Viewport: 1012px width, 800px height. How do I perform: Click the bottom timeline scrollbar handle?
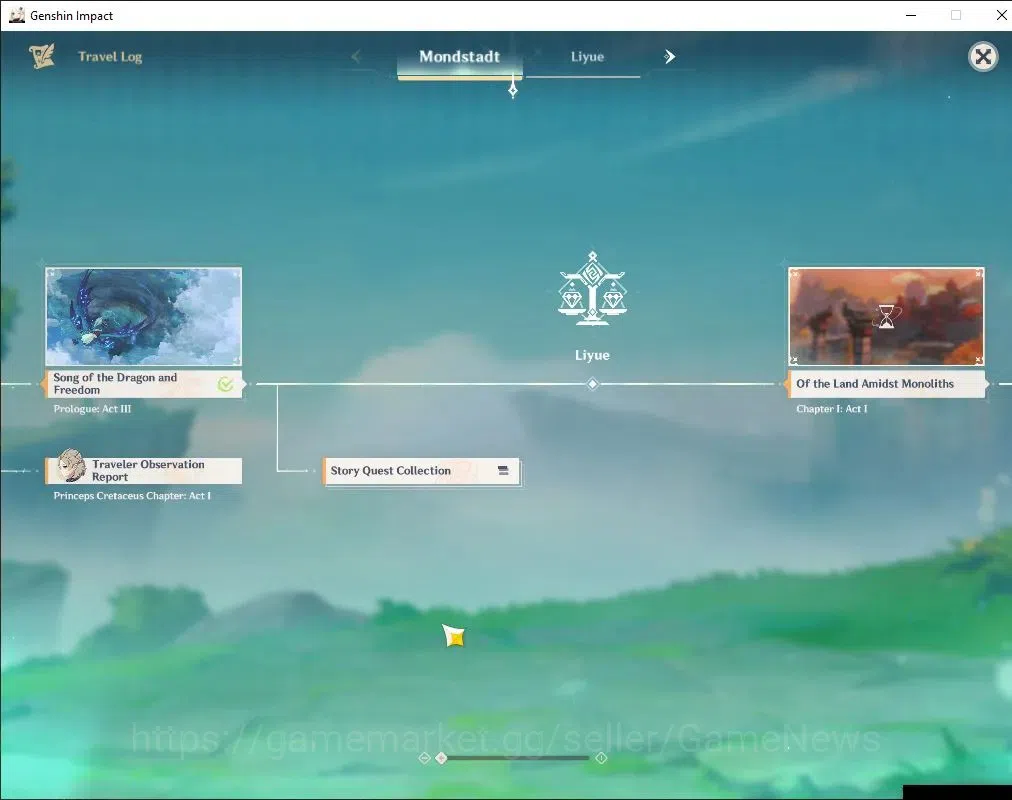pos(441,757)
